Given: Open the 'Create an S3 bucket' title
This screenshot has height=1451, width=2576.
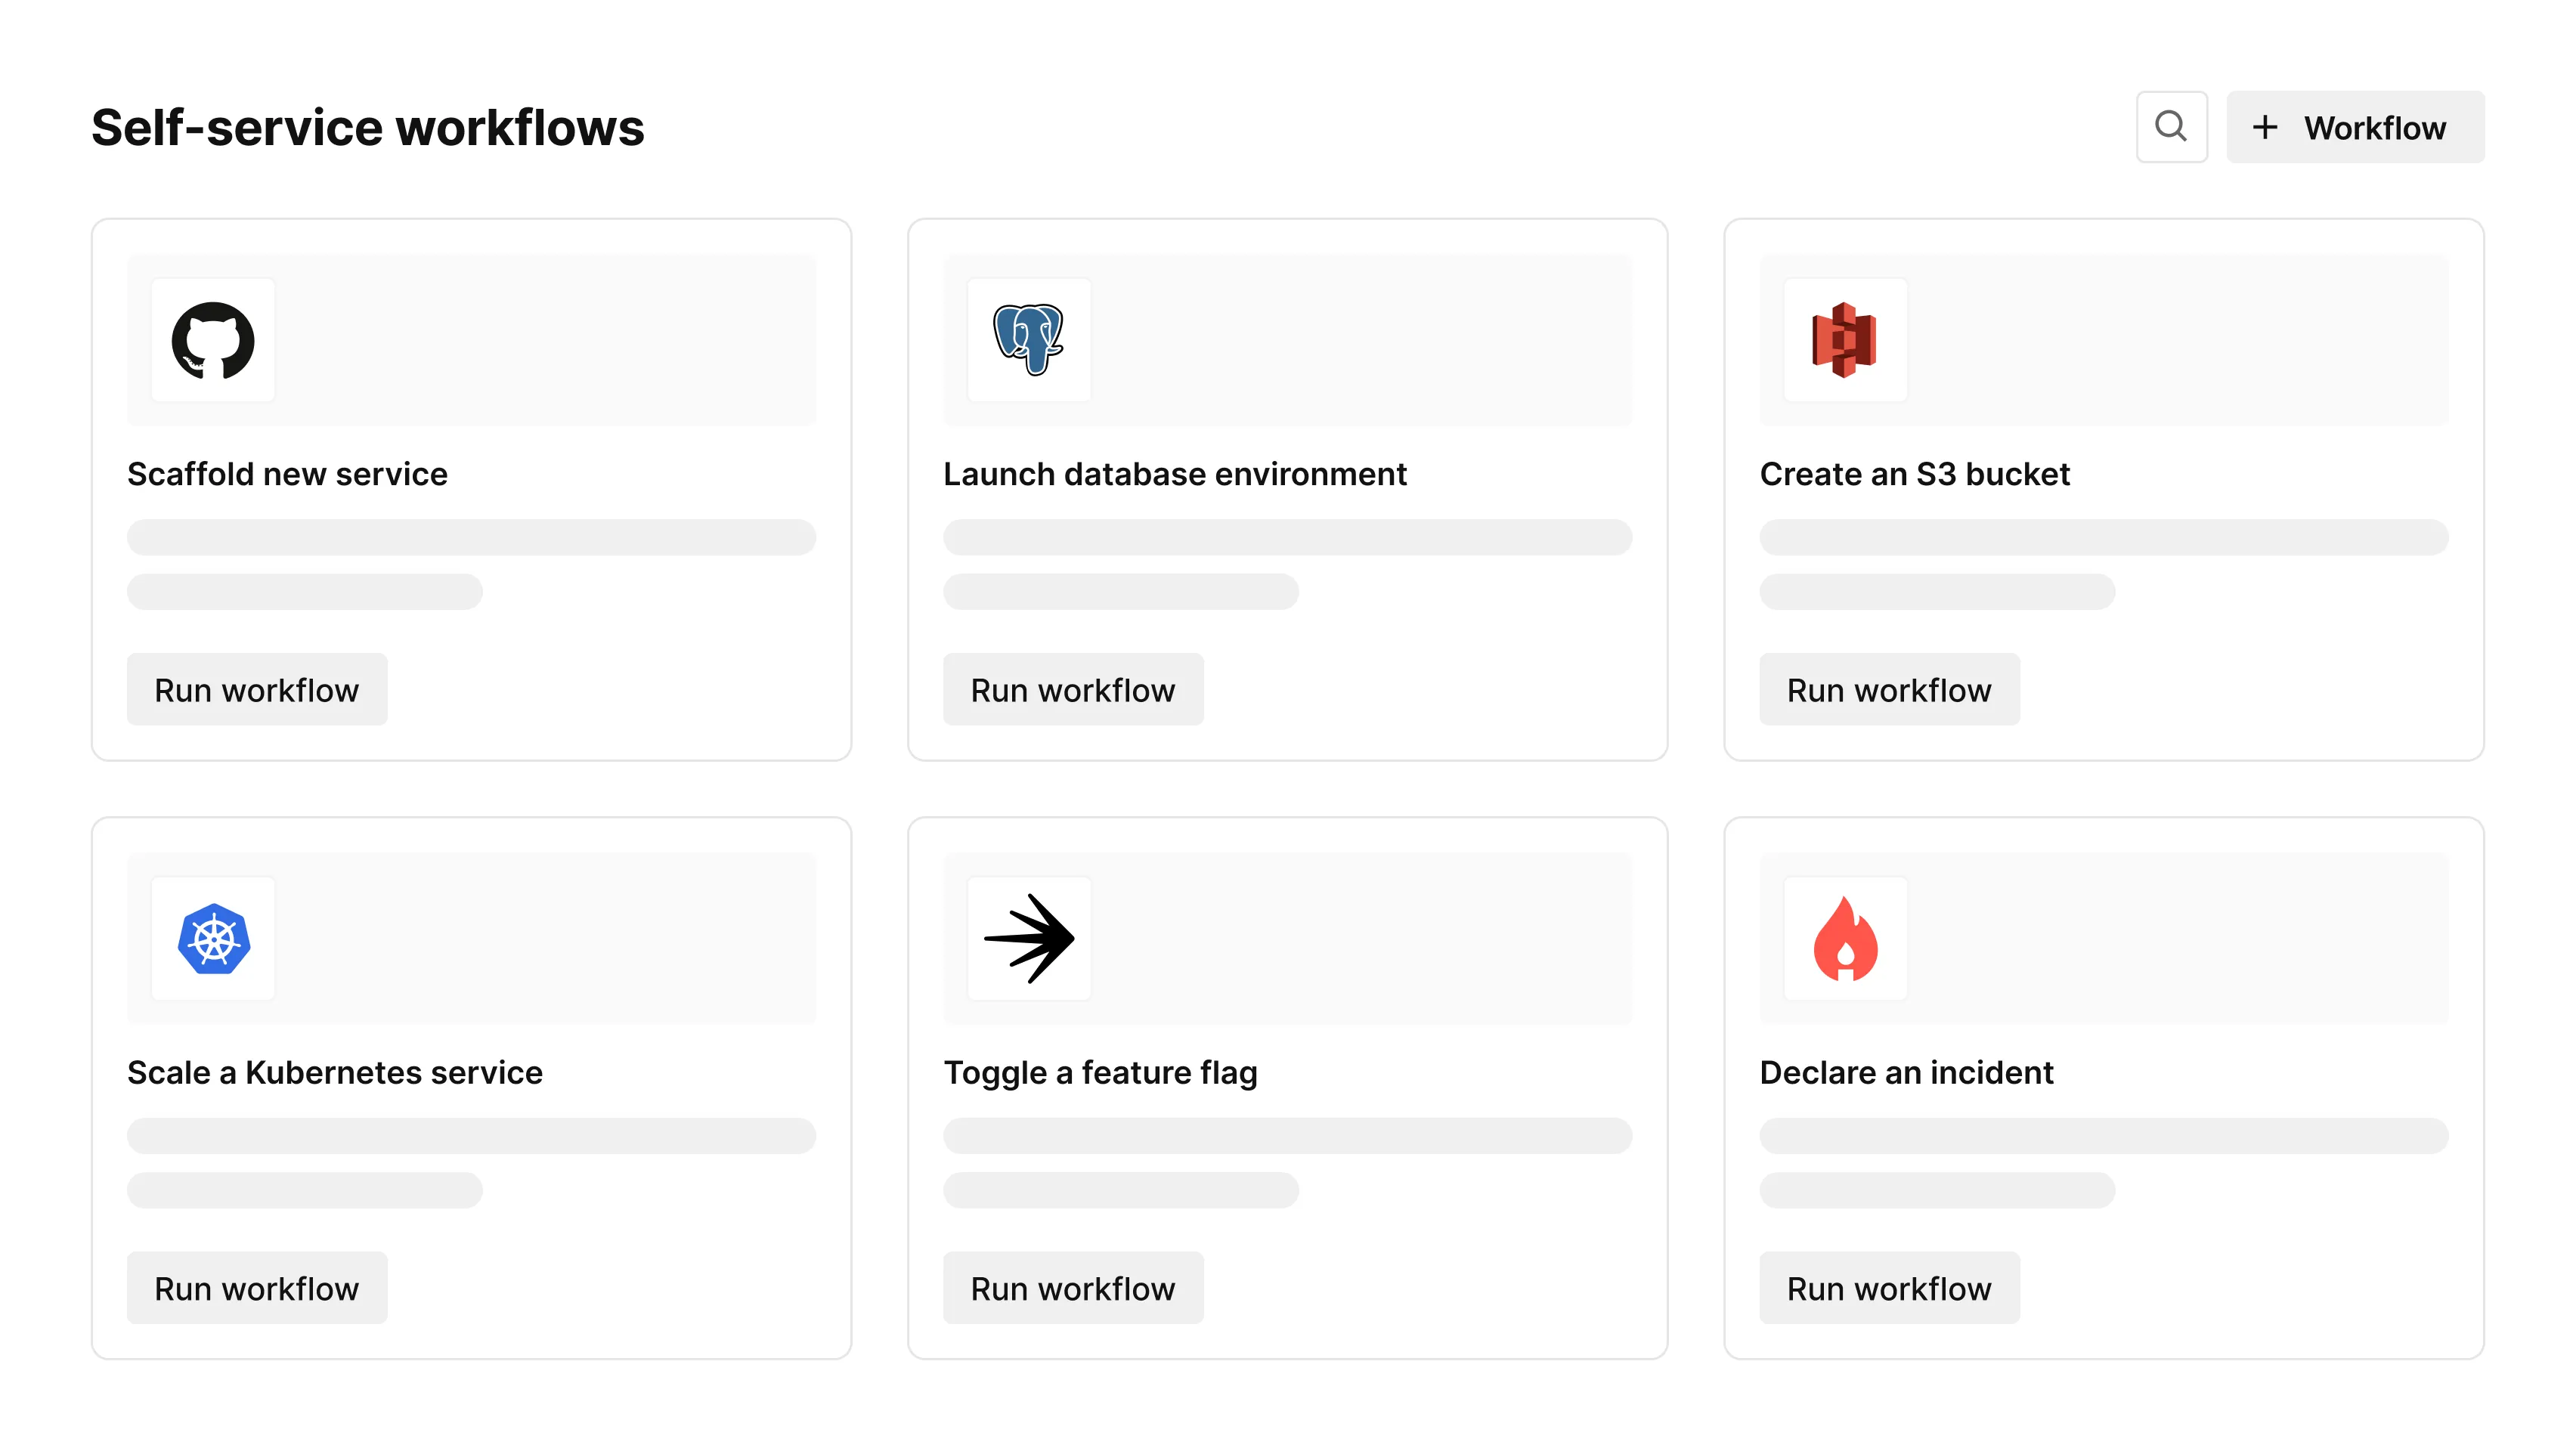Looking at the screenshot, I should pos(1914,474).
